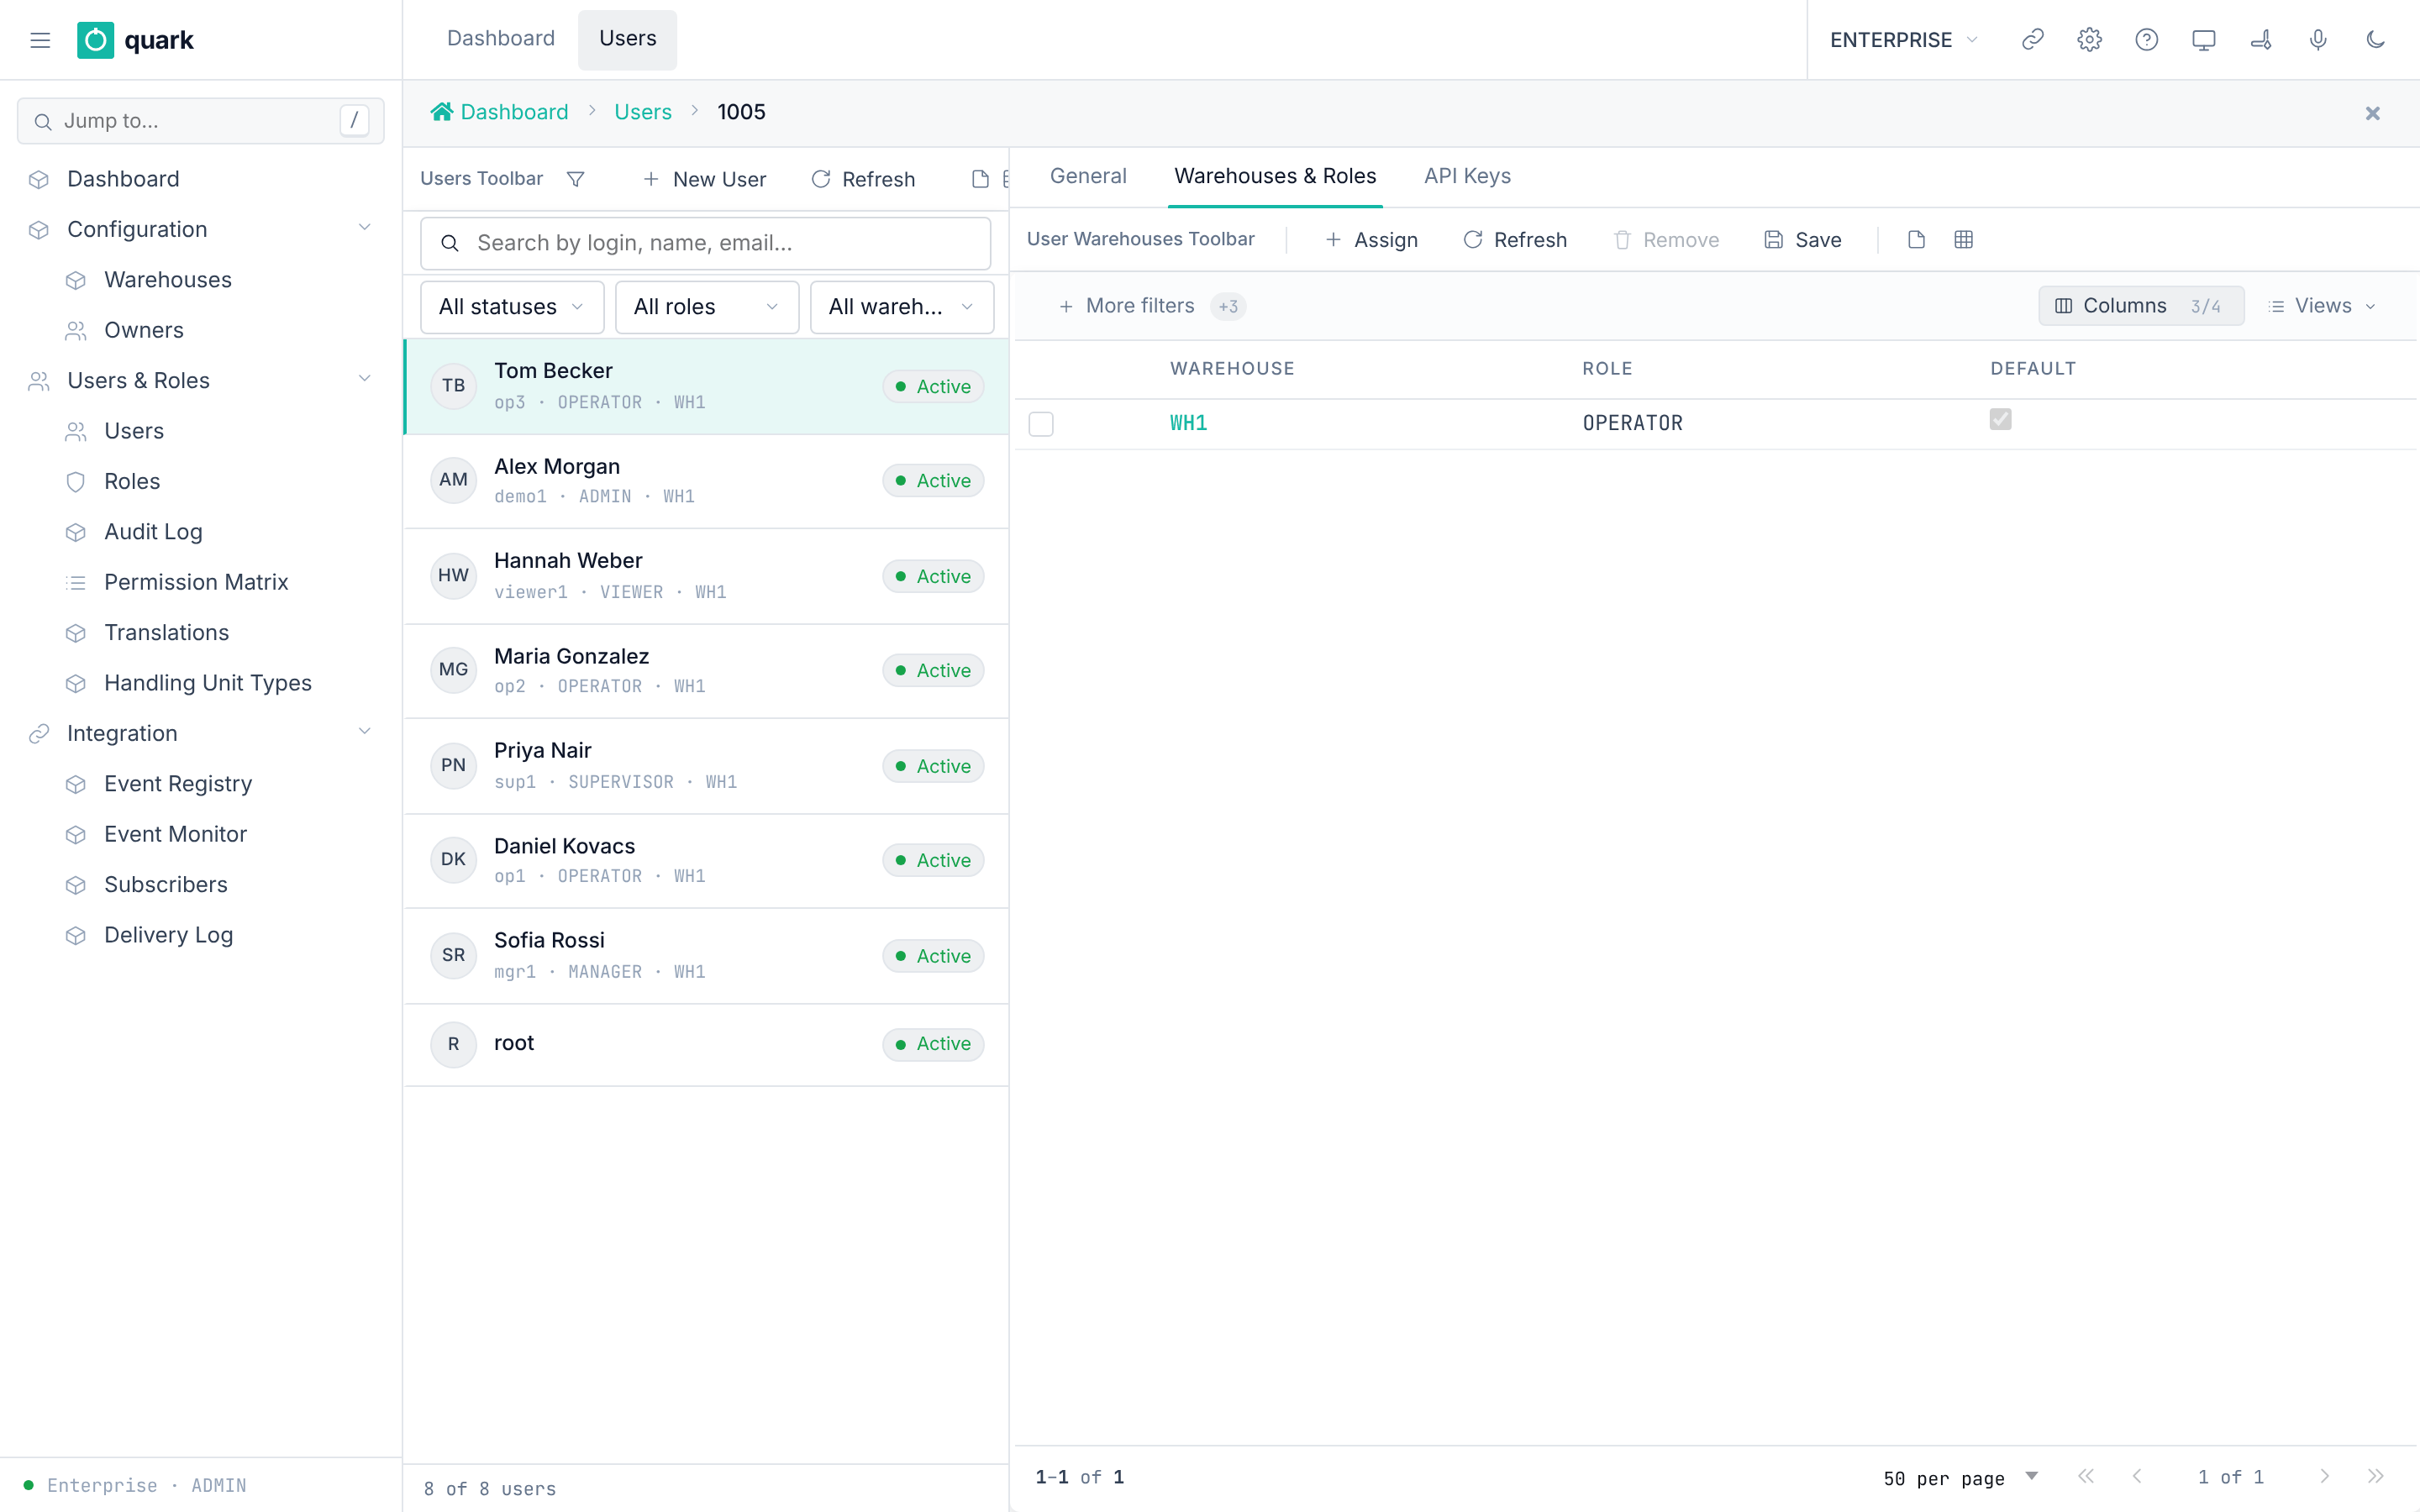This screenshot has height=1512, width=2420.
Task: Go to first page of warehouses table
Action: [2085, 1476]
